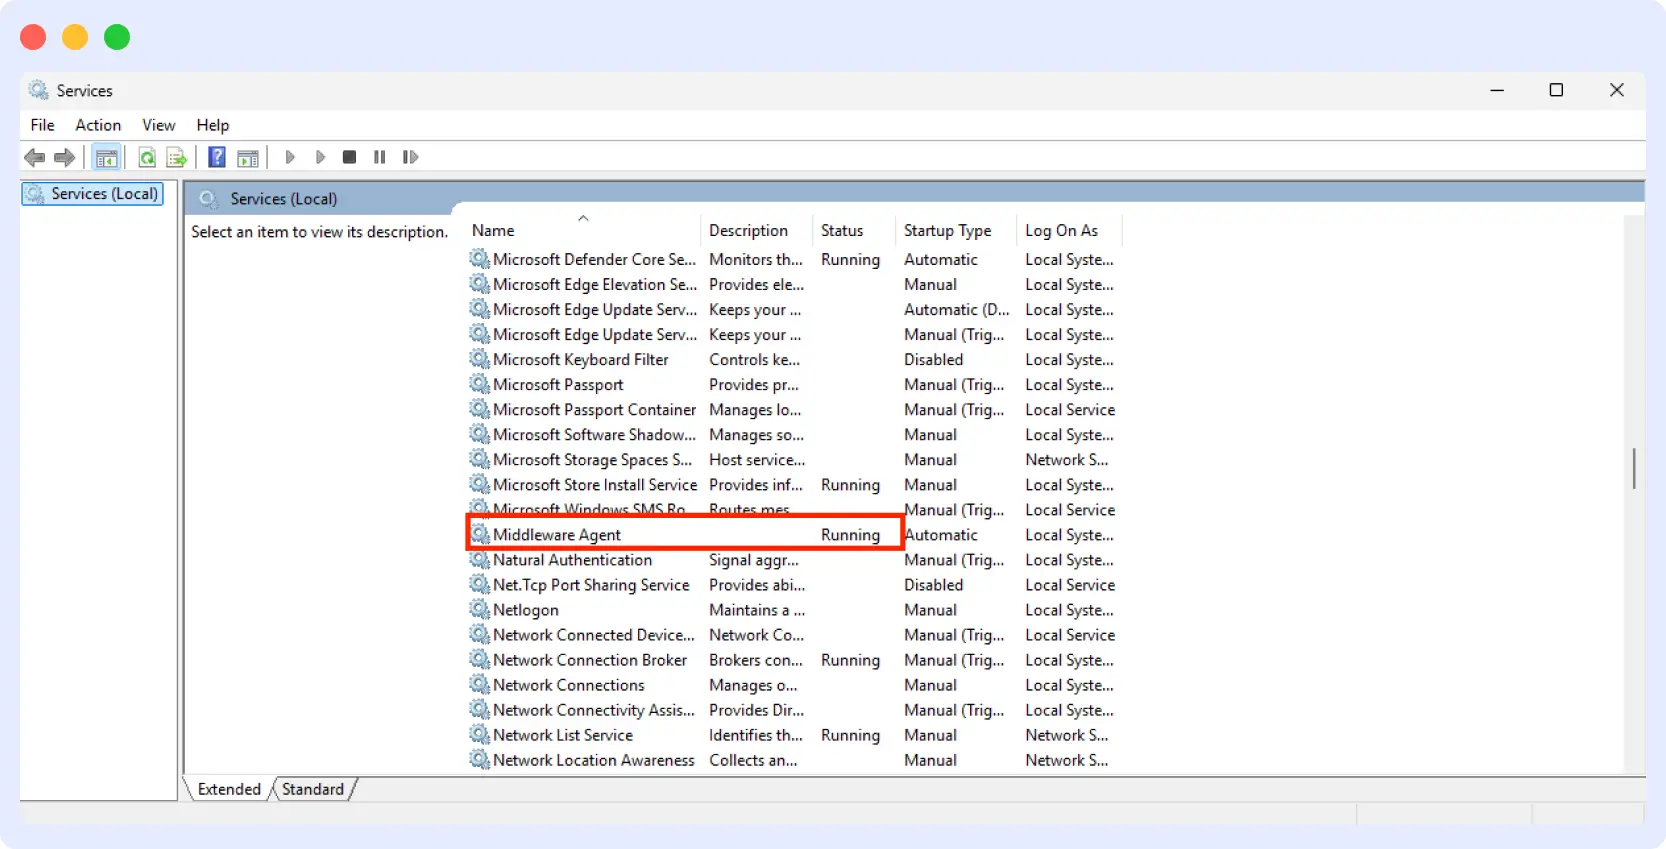
Task: Switch to the Standard tab
Action: coord(313,789)
